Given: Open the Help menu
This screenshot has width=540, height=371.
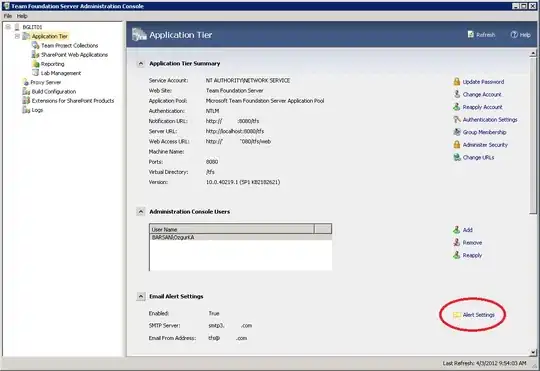Looking at the screenshot, I should (x=22, y=16).
